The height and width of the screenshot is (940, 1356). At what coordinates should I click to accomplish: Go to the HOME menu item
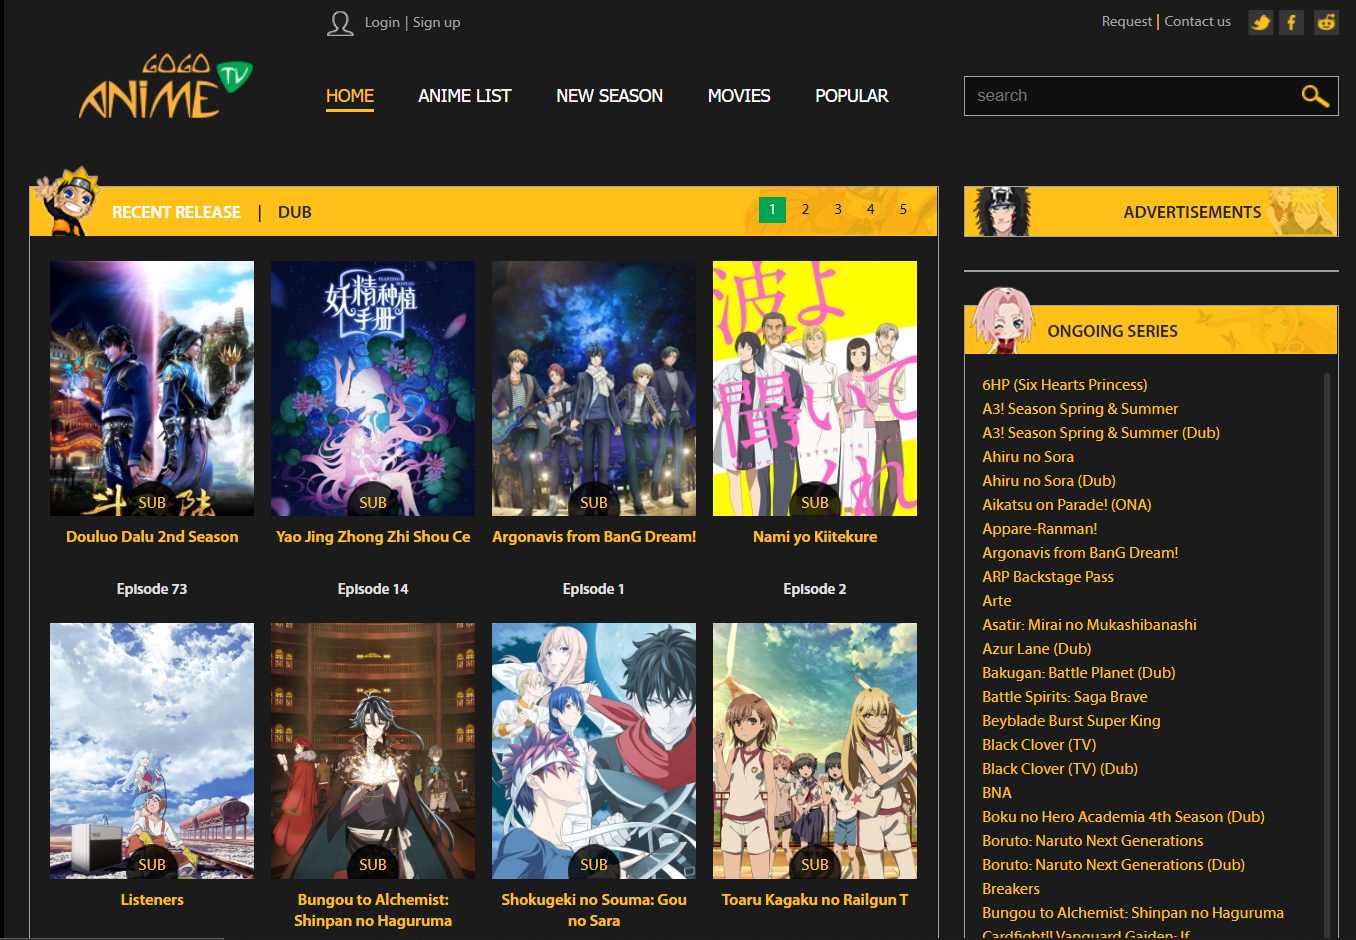click(350, 96)
